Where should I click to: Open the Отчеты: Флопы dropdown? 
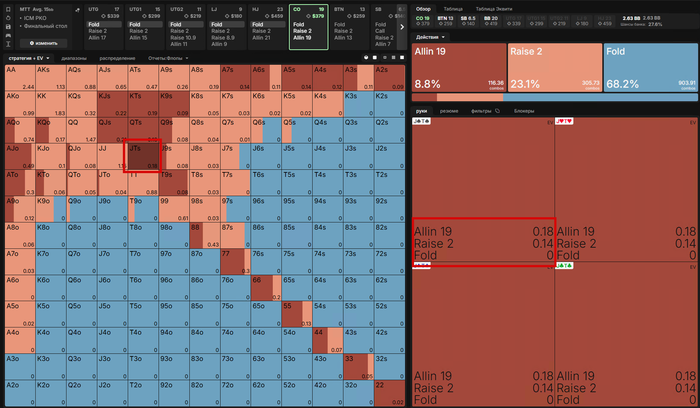pos(168,58)
